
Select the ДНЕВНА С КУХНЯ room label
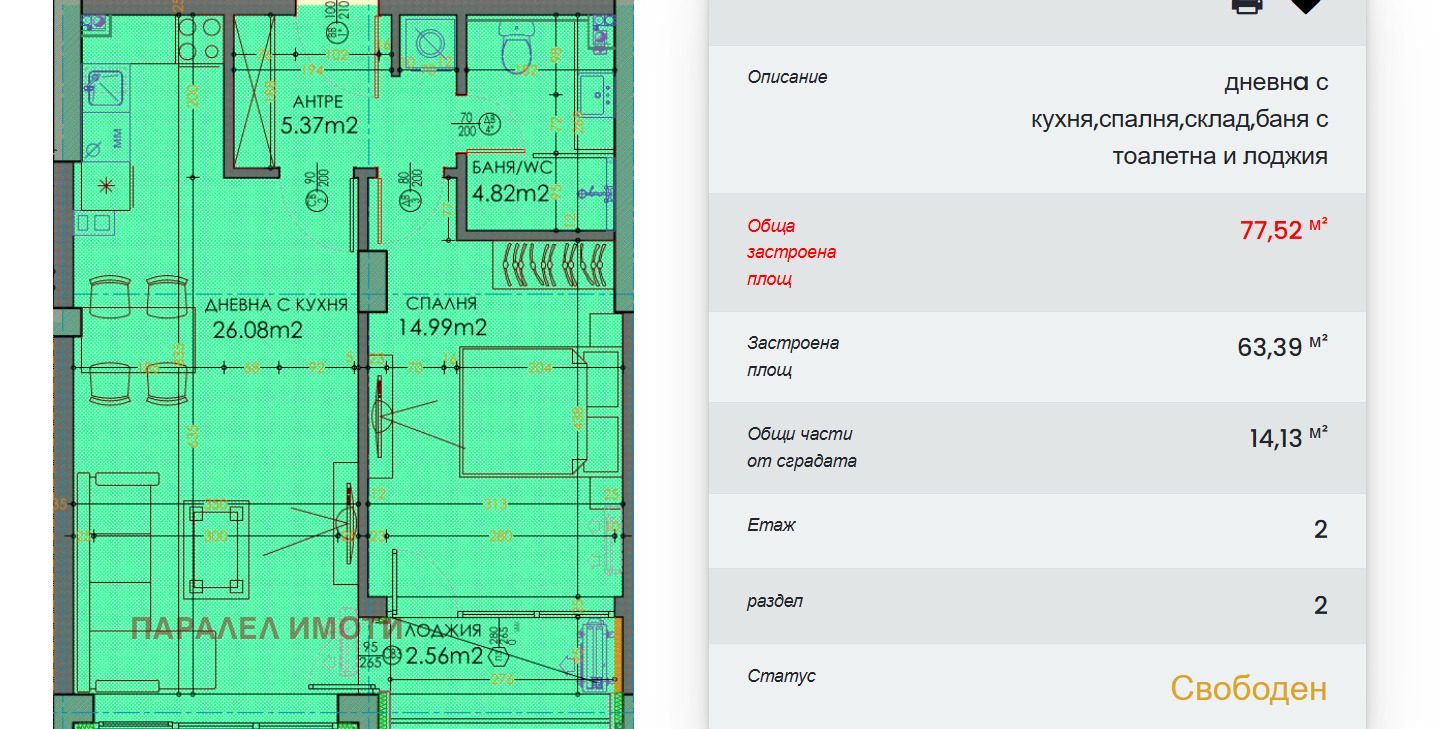(x=275, y=316)
